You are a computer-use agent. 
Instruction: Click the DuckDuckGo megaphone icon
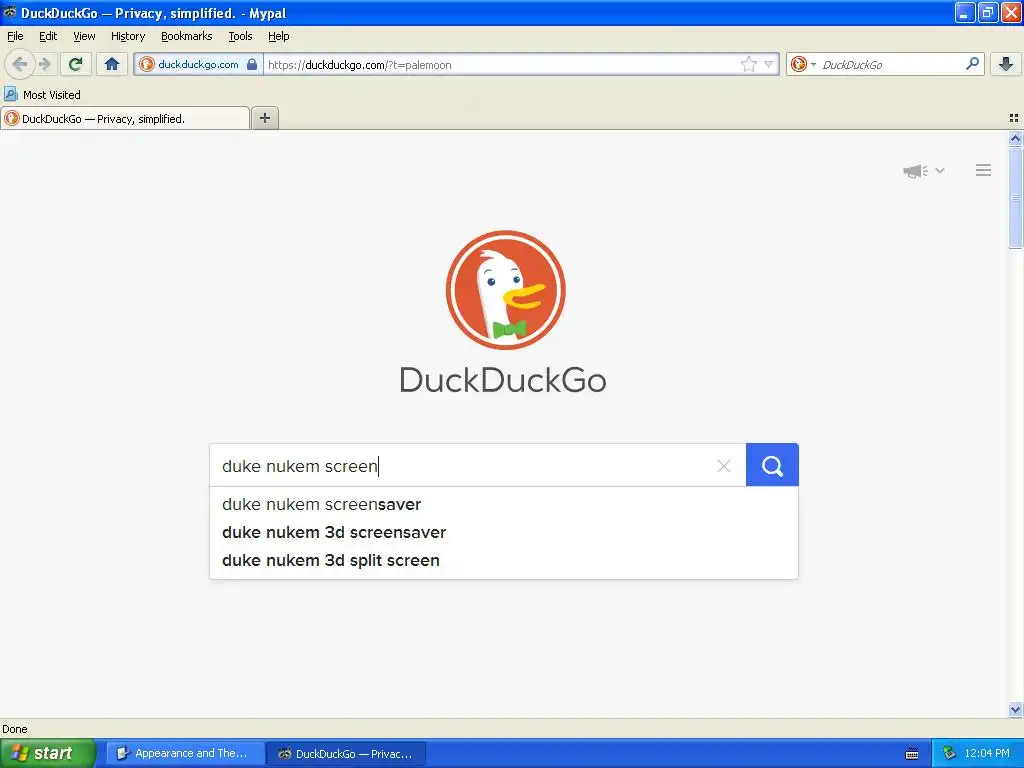[916, 171]
